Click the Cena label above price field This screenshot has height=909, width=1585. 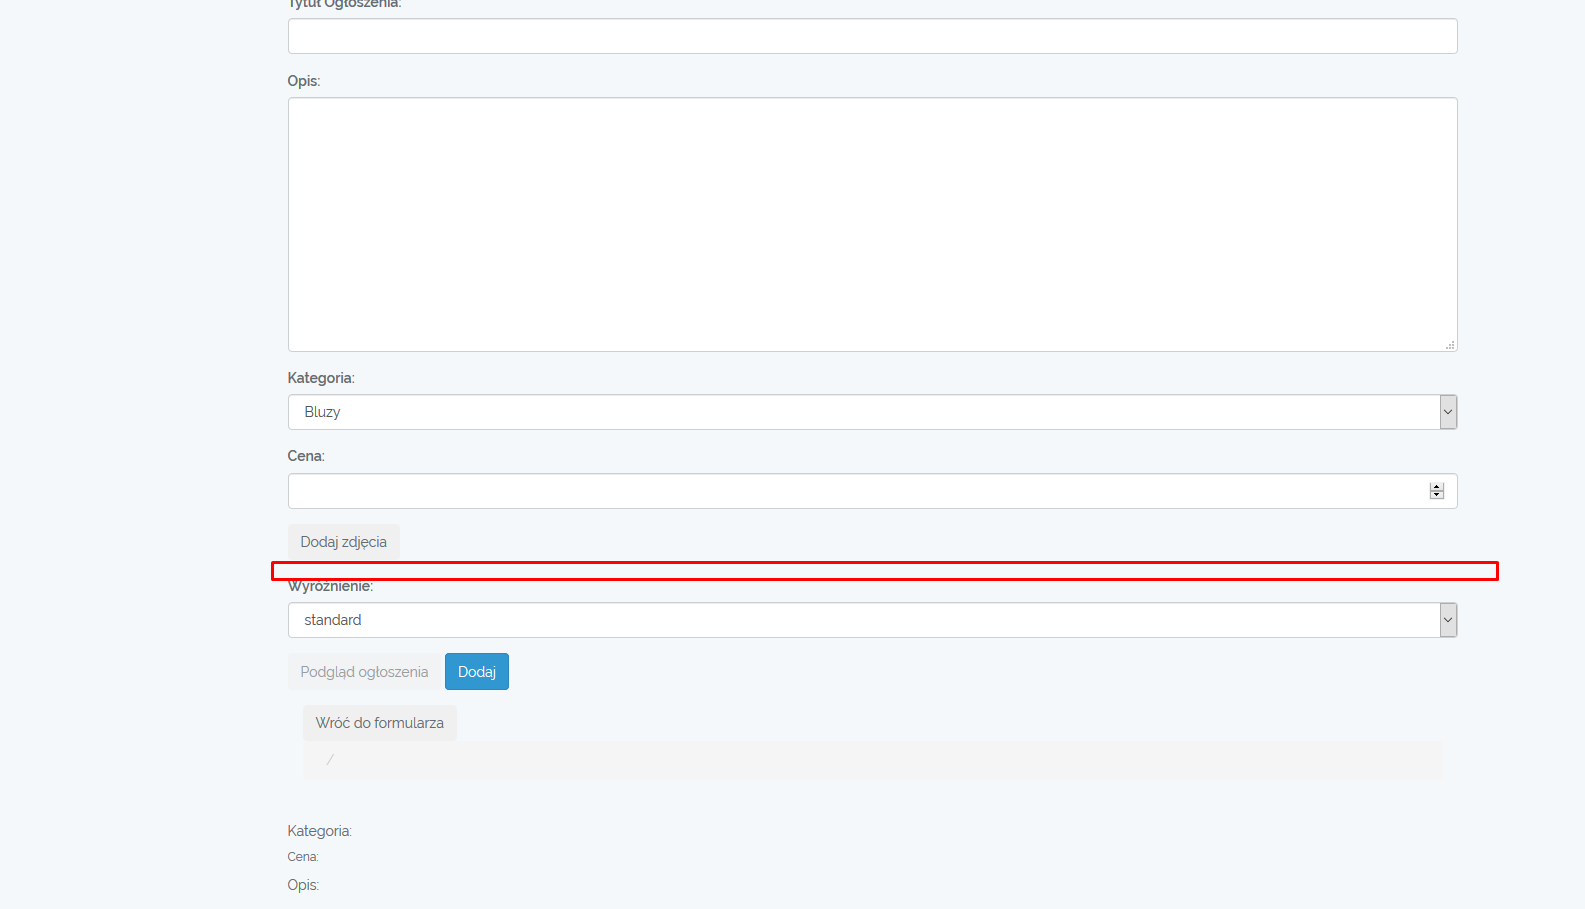tap(305, 456)
